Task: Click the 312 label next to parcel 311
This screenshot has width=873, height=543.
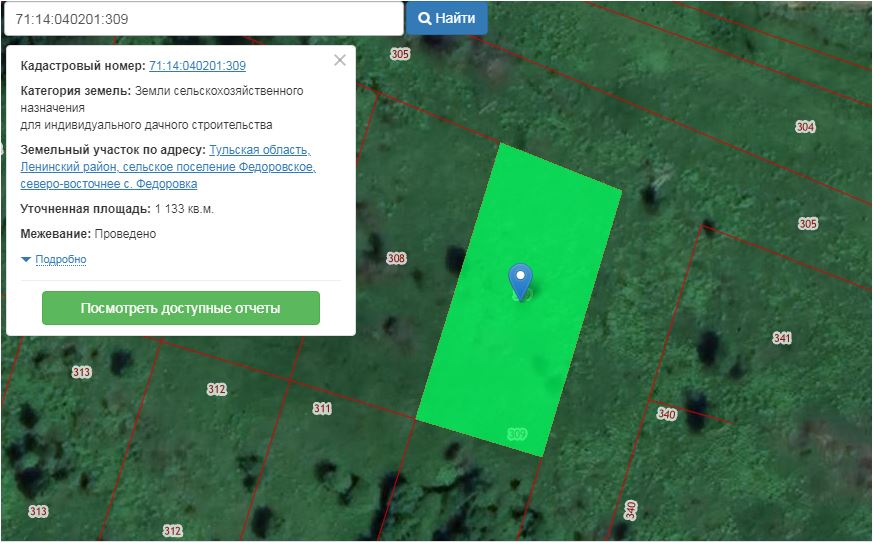Action: 217,389
